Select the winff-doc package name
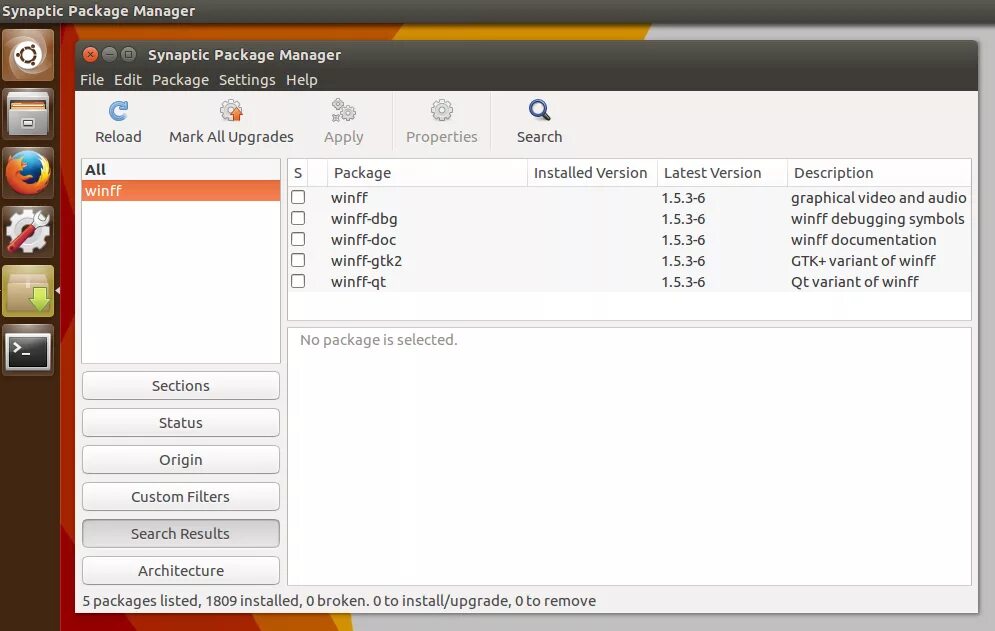995x631 pixels. (x=363, y=240)
